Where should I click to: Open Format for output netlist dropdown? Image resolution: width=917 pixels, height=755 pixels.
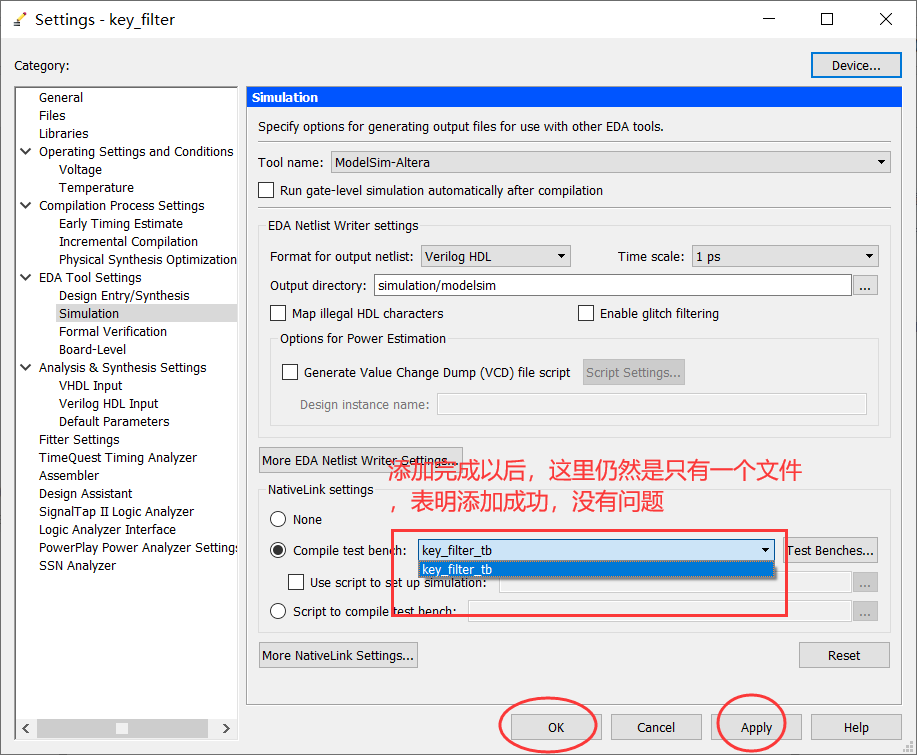(495, 256)
